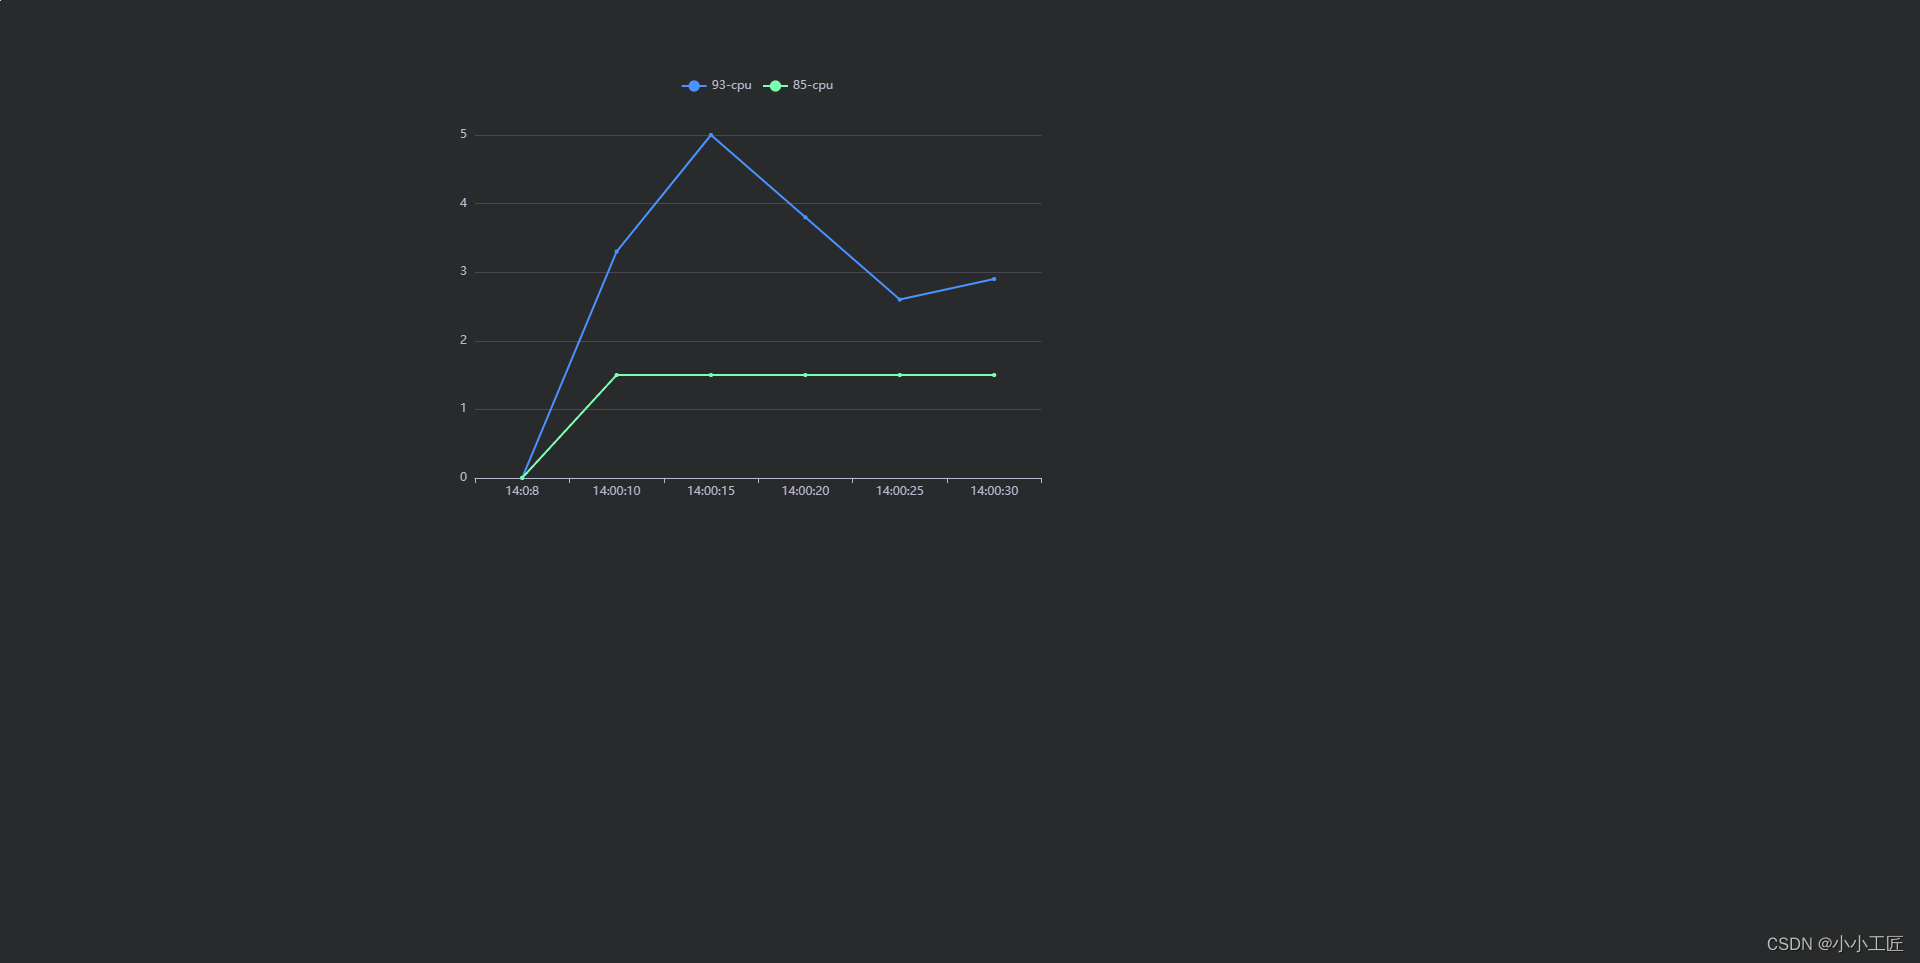
Task: Click the y-axis label 4
Action: (x=463, y=203)
